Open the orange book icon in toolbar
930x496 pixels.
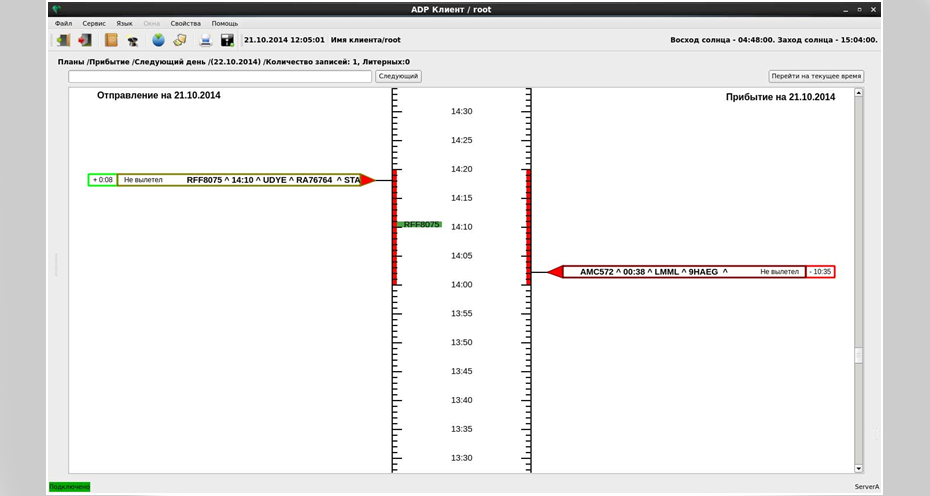point(111,40)
